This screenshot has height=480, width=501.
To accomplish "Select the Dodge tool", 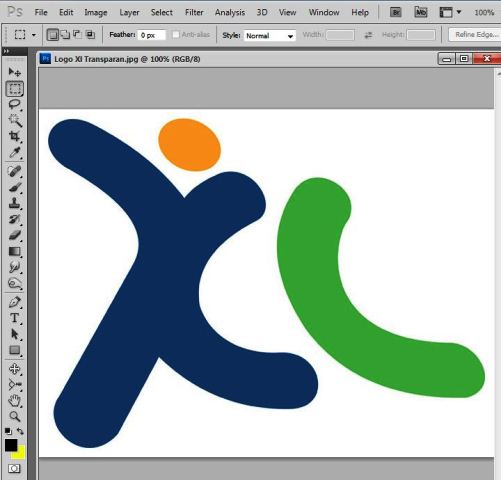I will click(x=14, y=283).
